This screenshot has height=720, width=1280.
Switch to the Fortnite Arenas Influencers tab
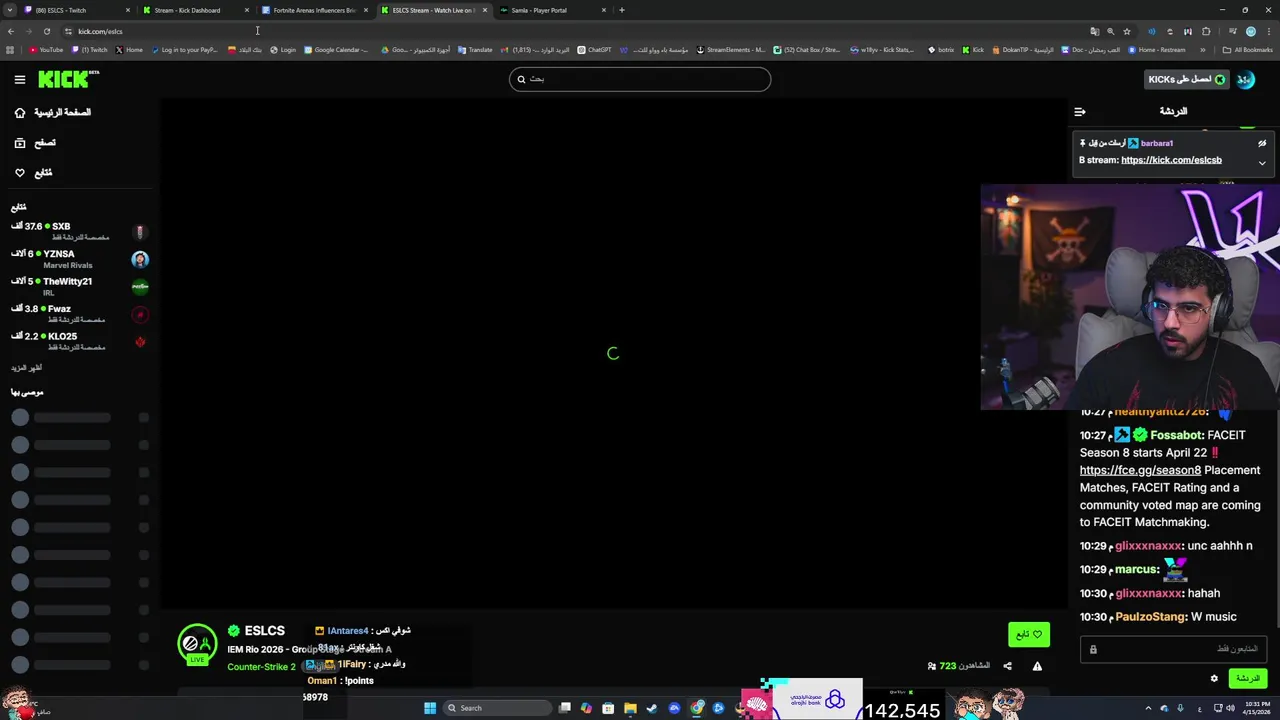(314, 10)
